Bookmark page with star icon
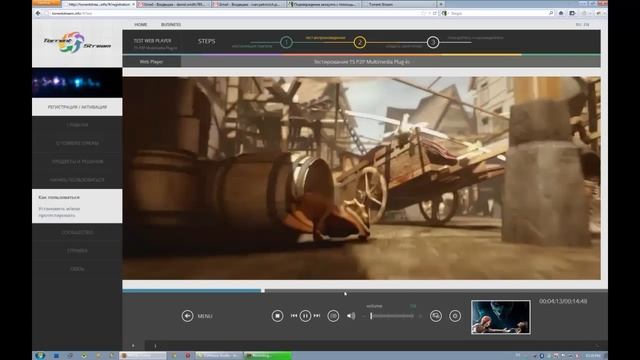 423,13
